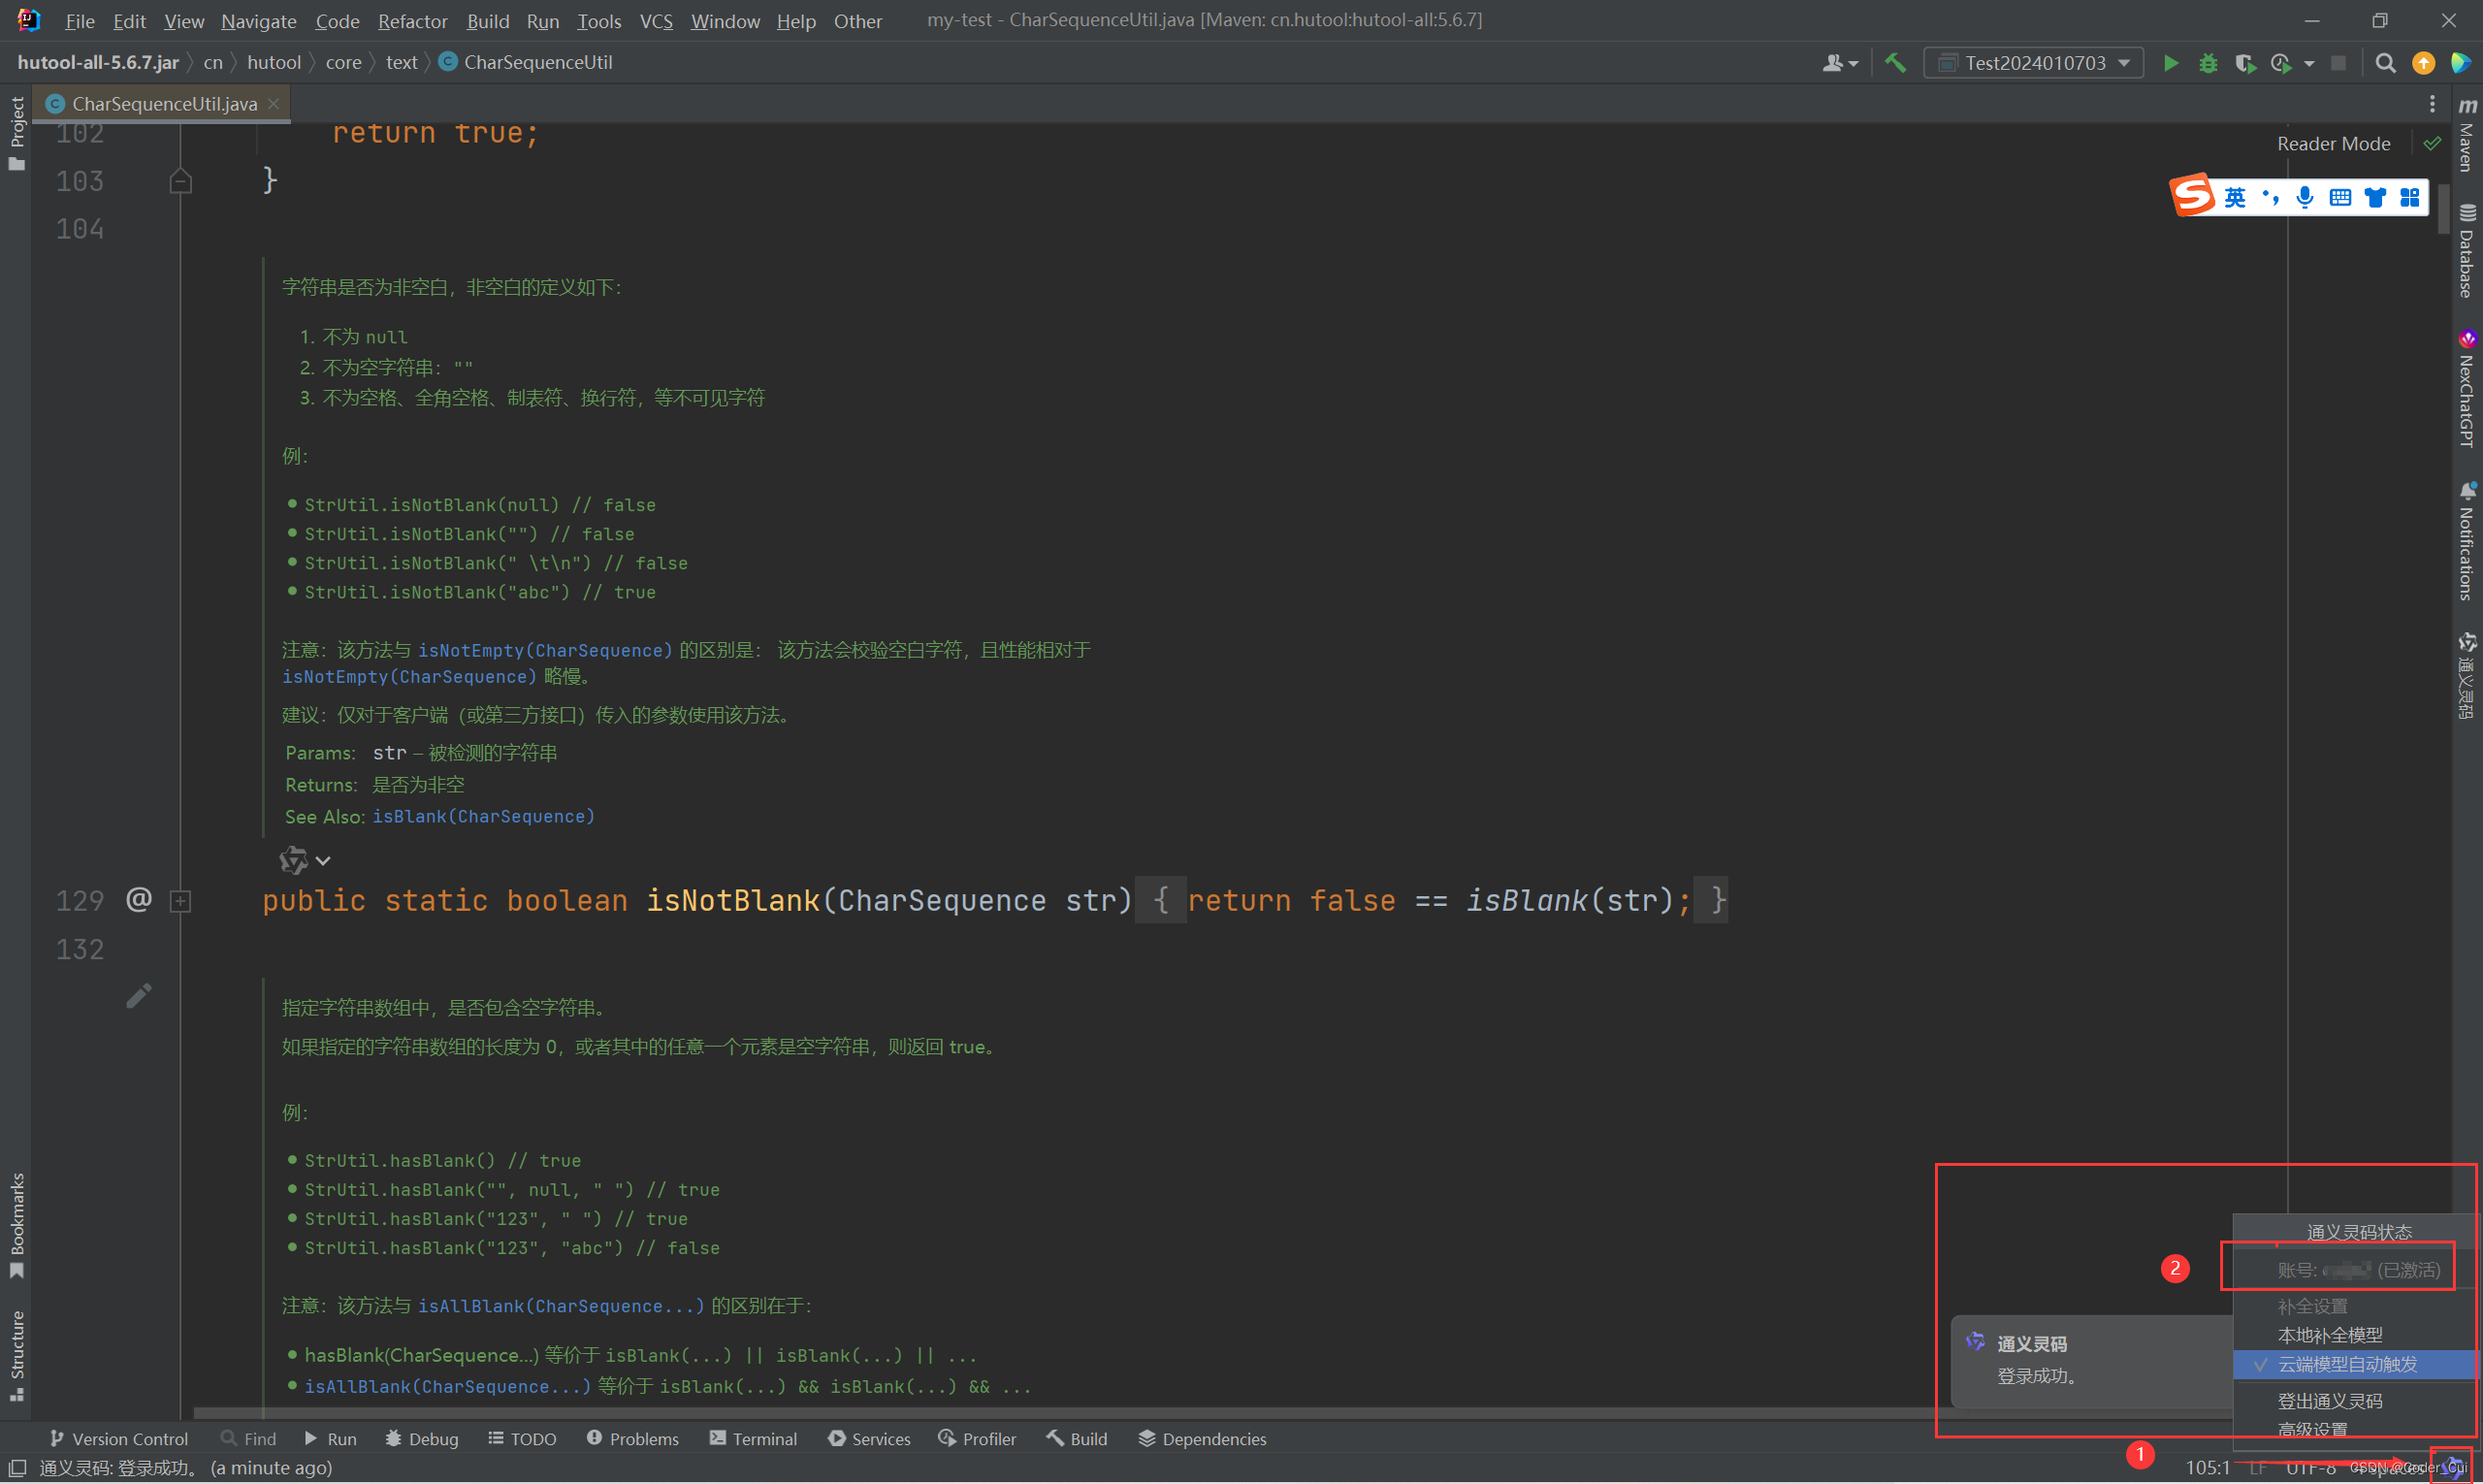Expand the folded isNotBlank method body

tap(180, 901)
